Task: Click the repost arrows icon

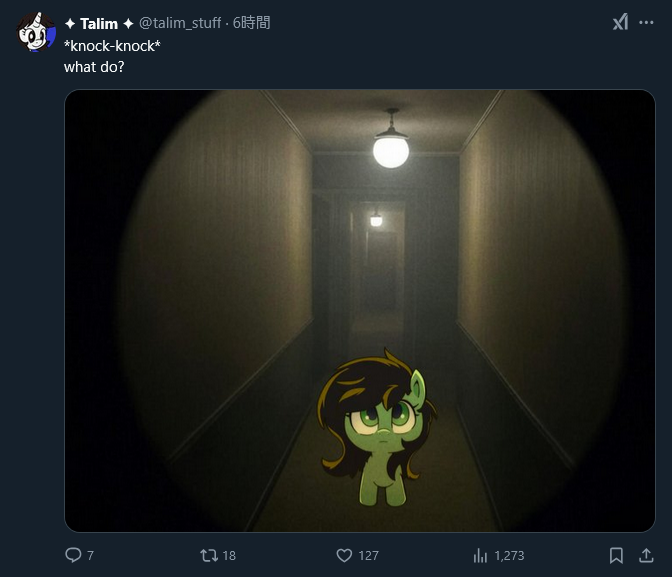Action: coord(209,556)
